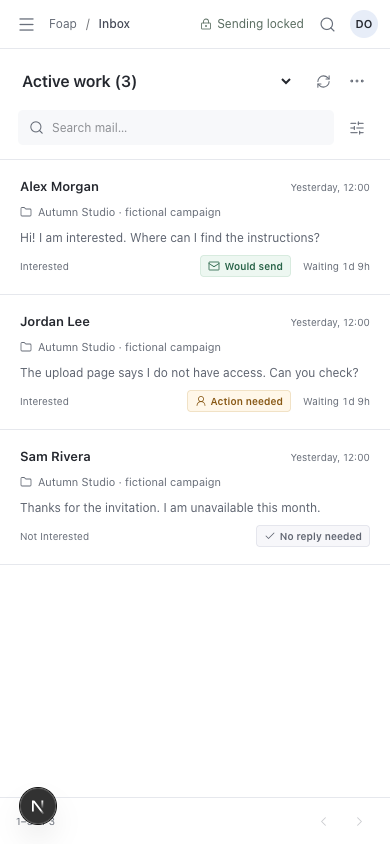Select the Inbox breadcrumb item
390x844 pixels.
click(114, 24)
